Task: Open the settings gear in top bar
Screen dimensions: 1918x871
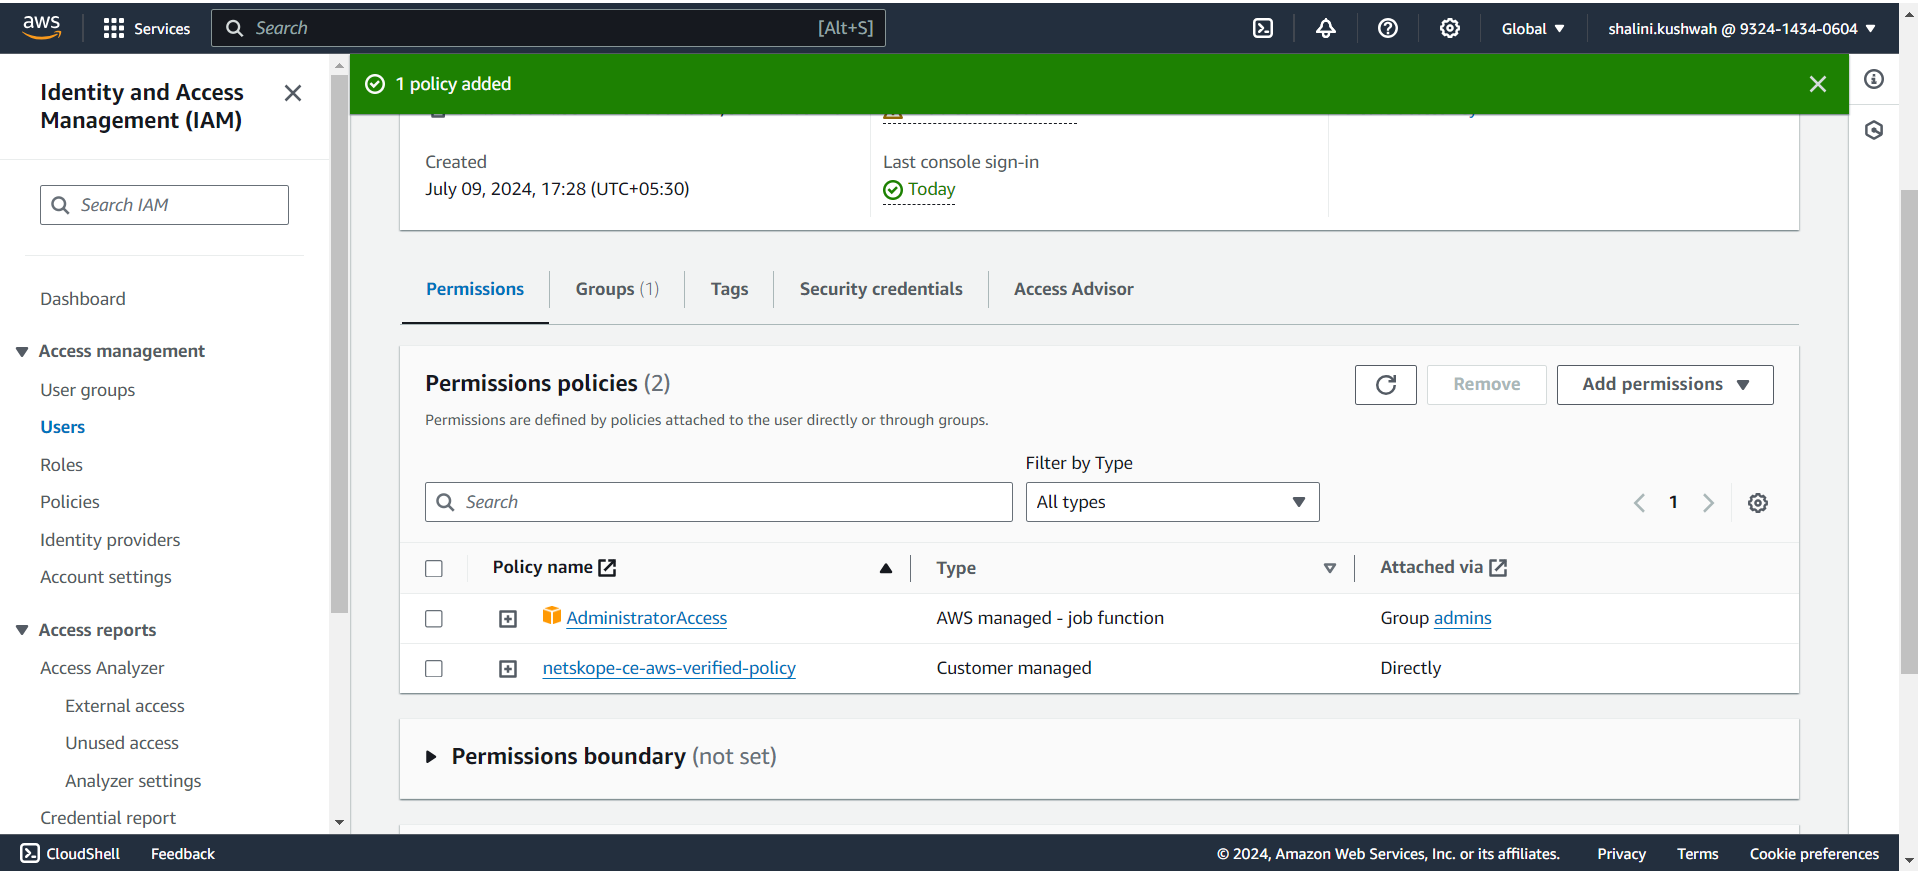Action: [1449, 28]
